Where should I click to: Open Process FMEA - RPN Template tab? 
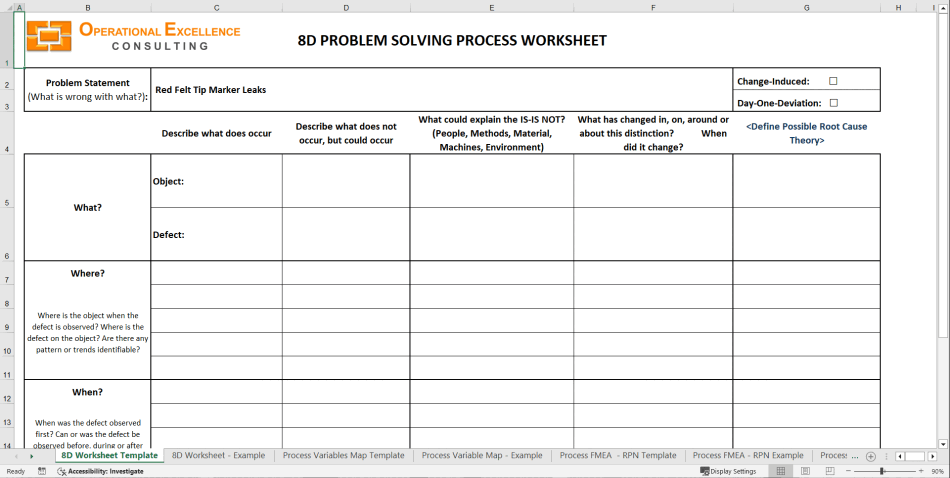pos(618,455)
